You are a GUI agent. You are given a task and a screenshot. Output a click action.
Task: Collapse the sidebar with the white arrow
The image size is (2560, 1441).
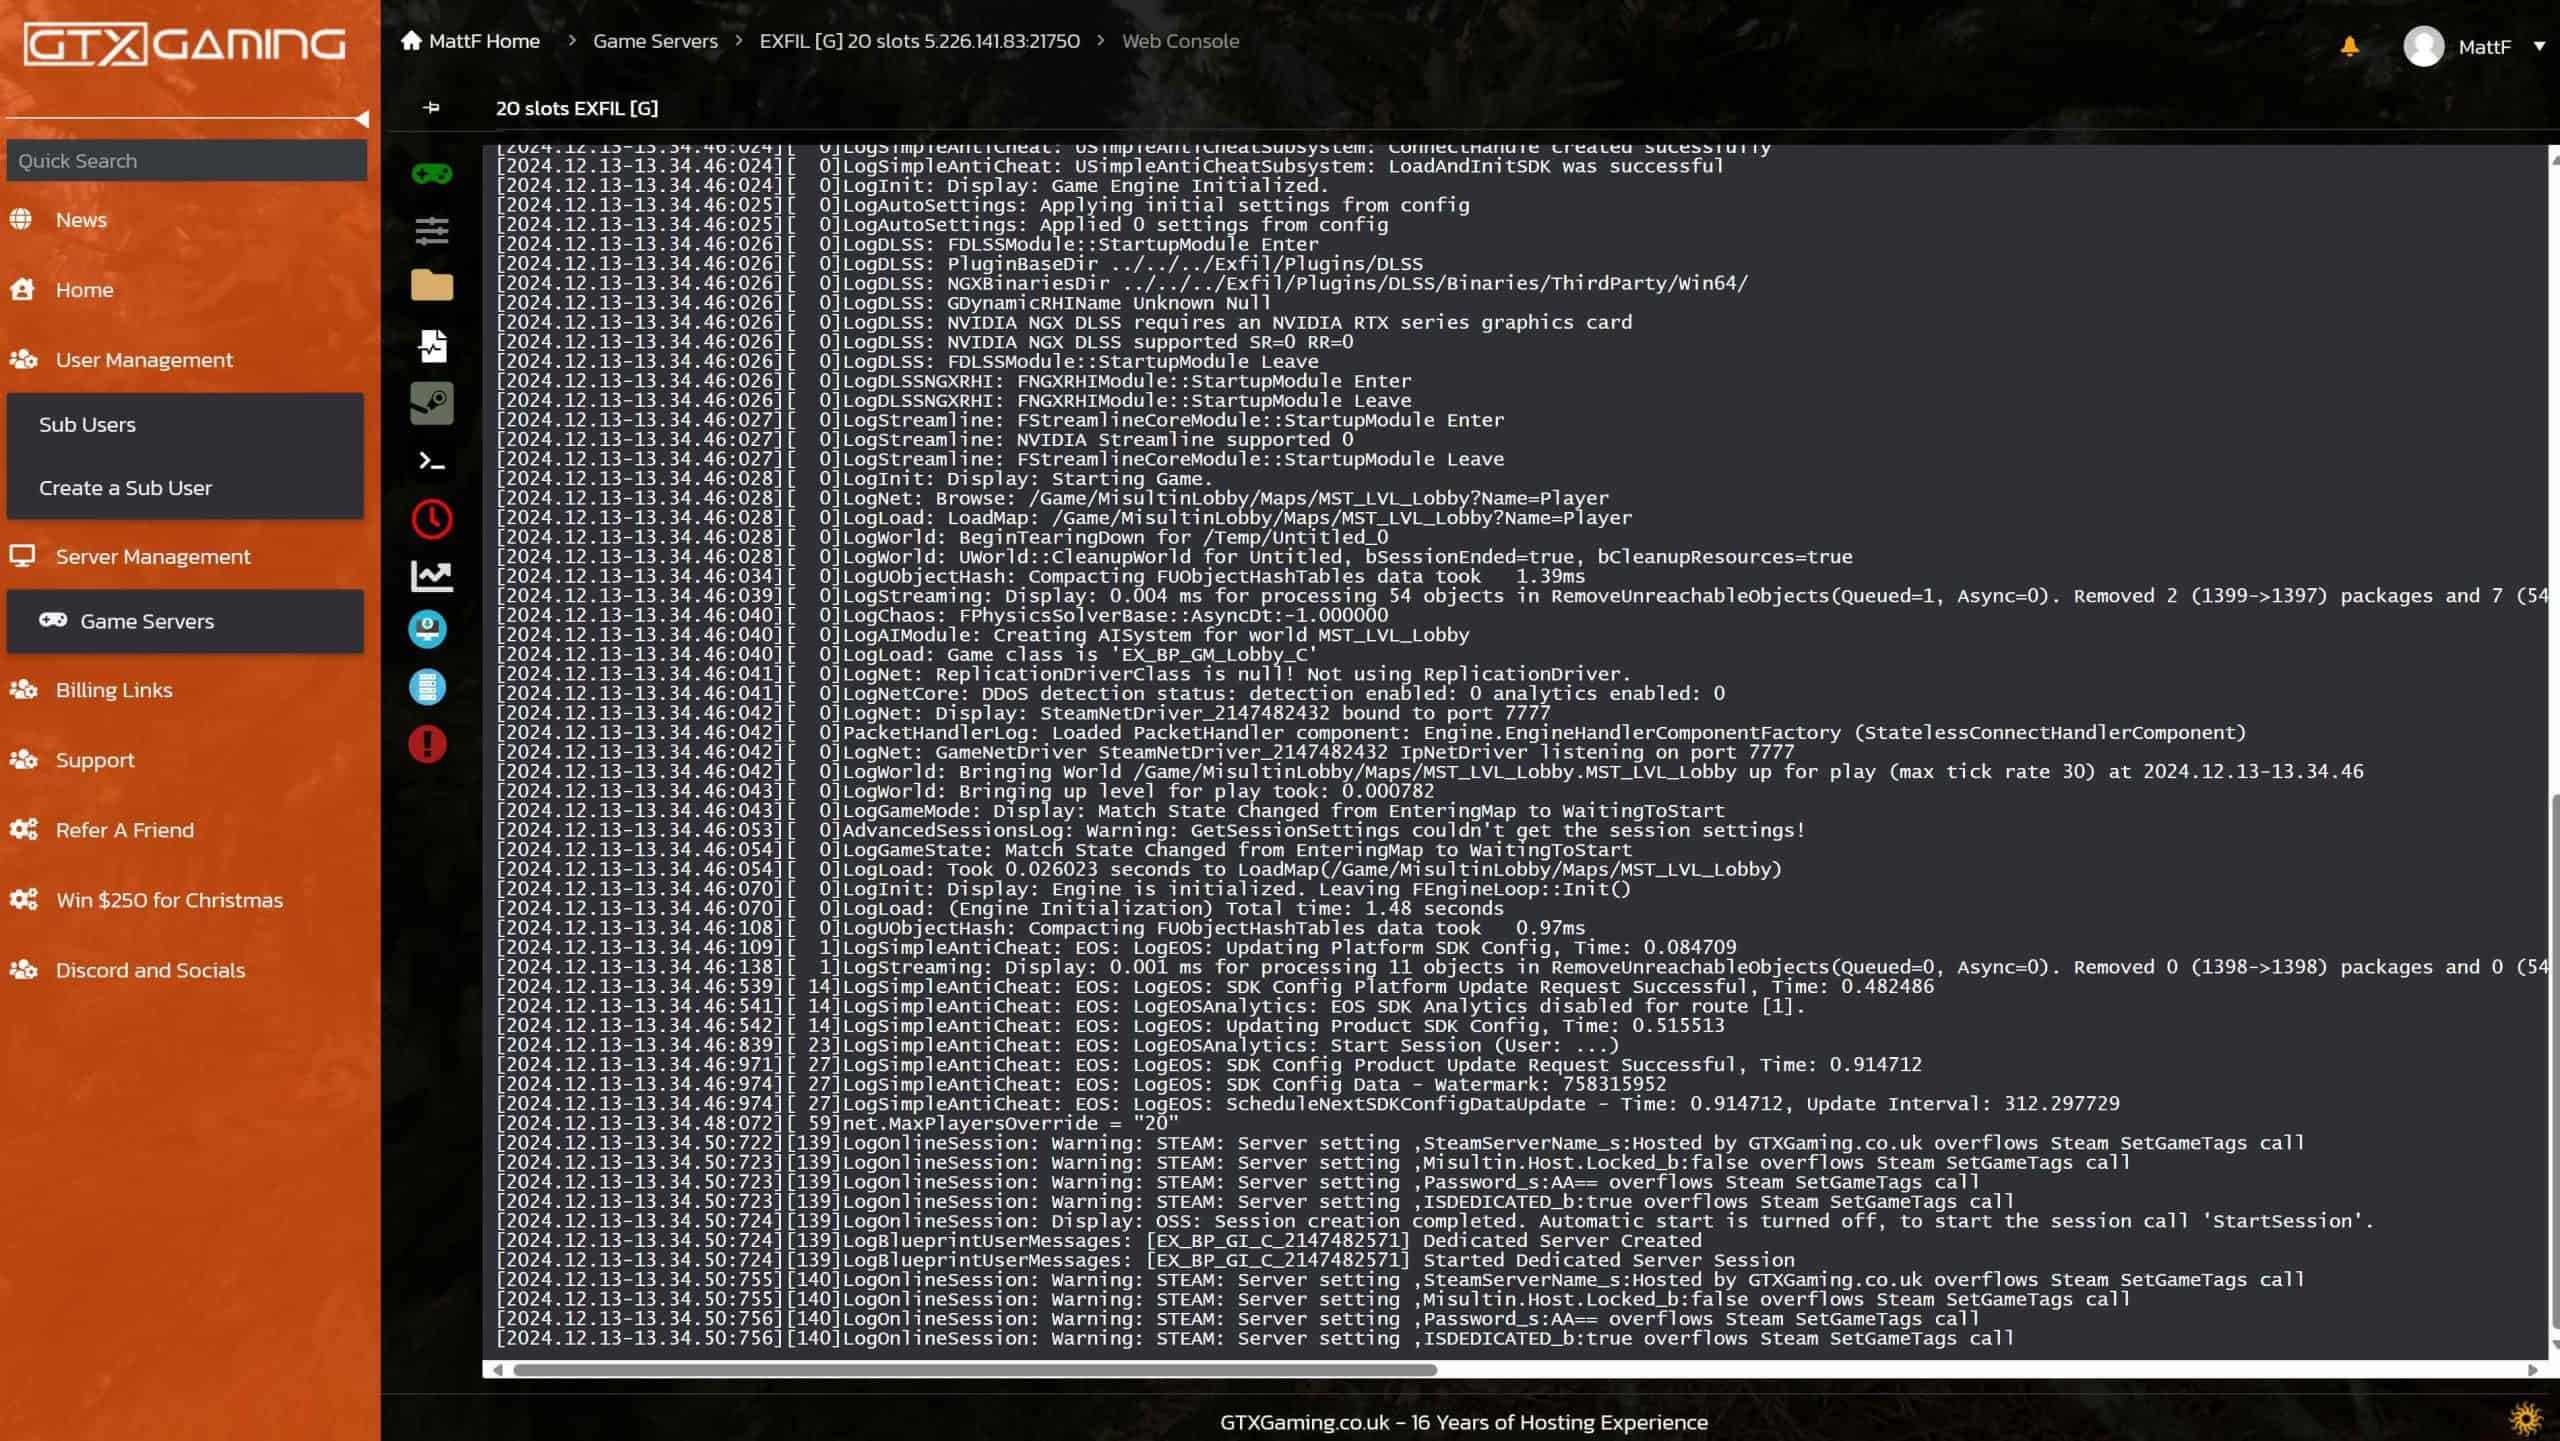pos(362,119)
